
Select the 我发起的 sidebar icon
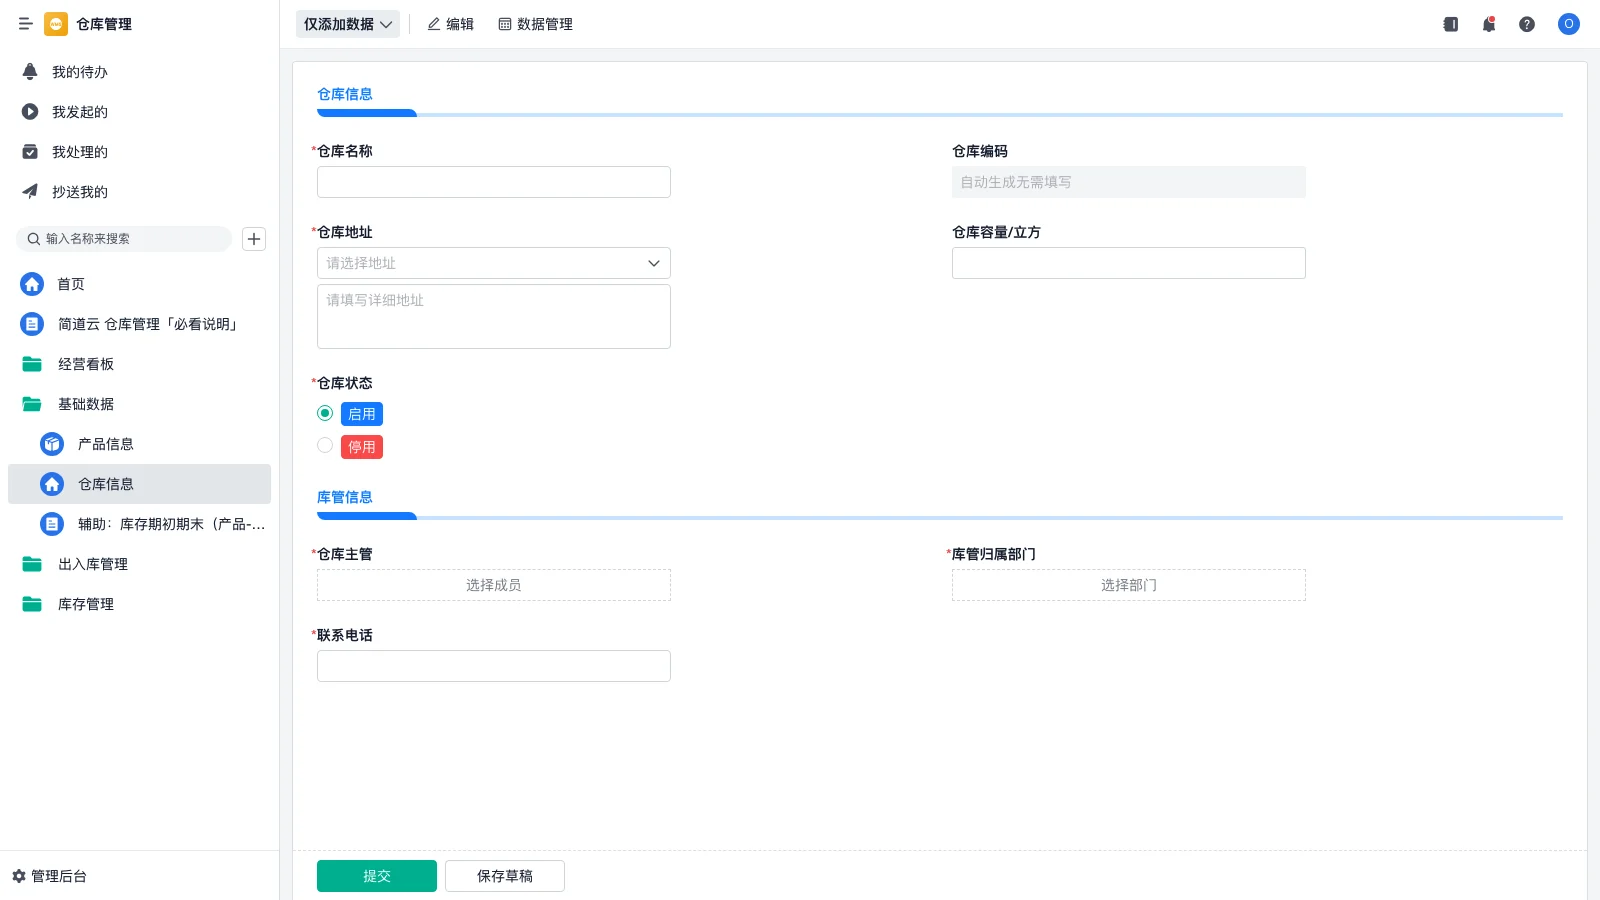(x=30, y=111)
